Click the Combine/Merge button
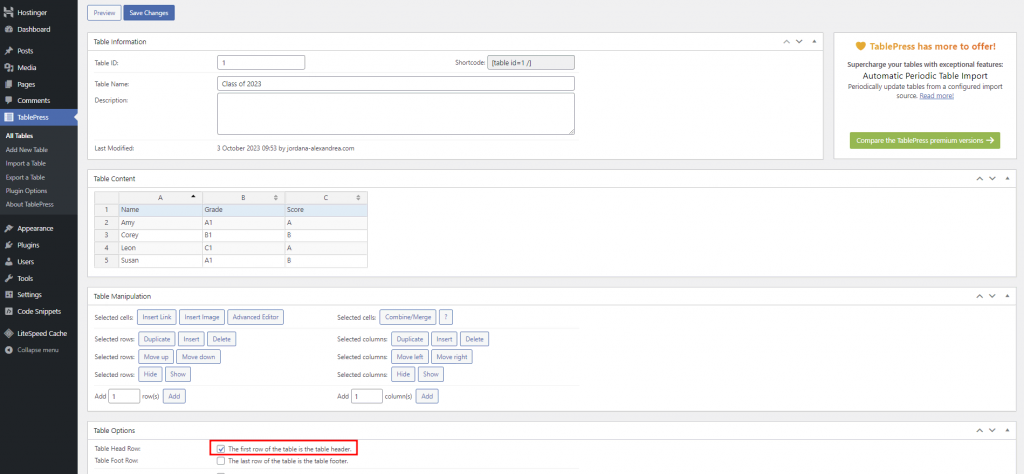 tap(408, 317)
